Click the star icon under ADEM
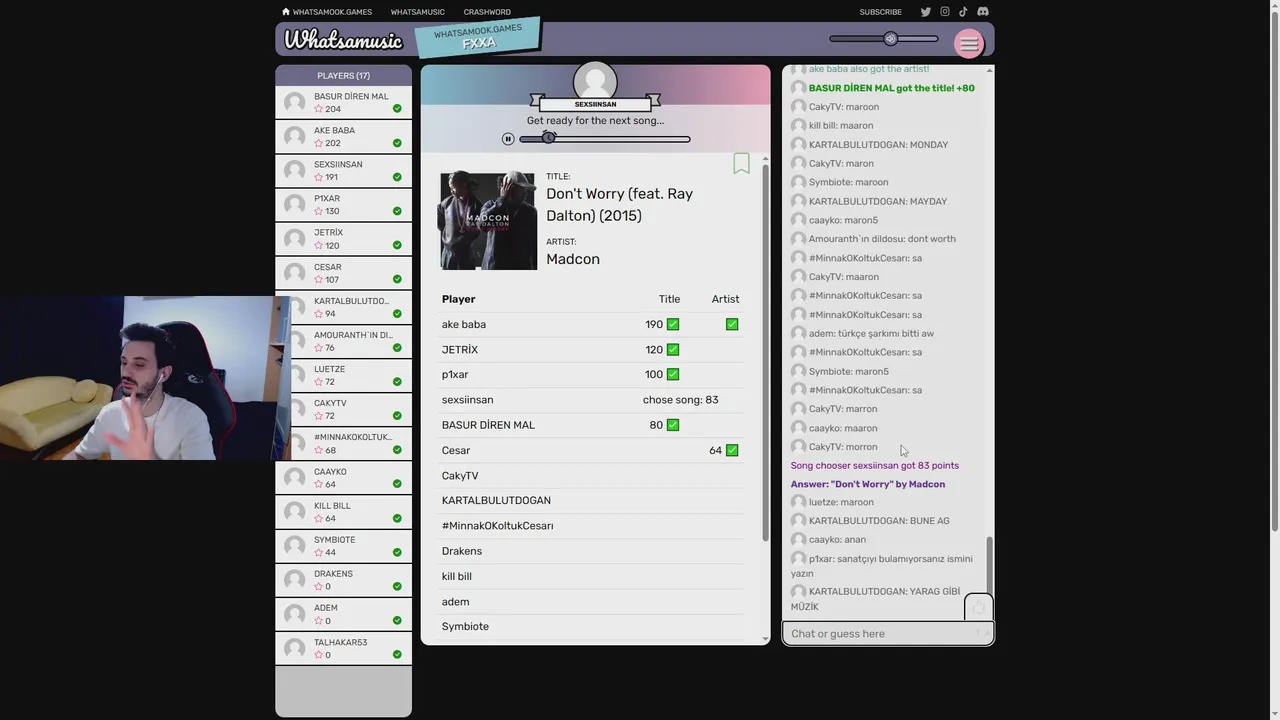Viewport: 1280px width, 720px height. (x=319, y=621)
